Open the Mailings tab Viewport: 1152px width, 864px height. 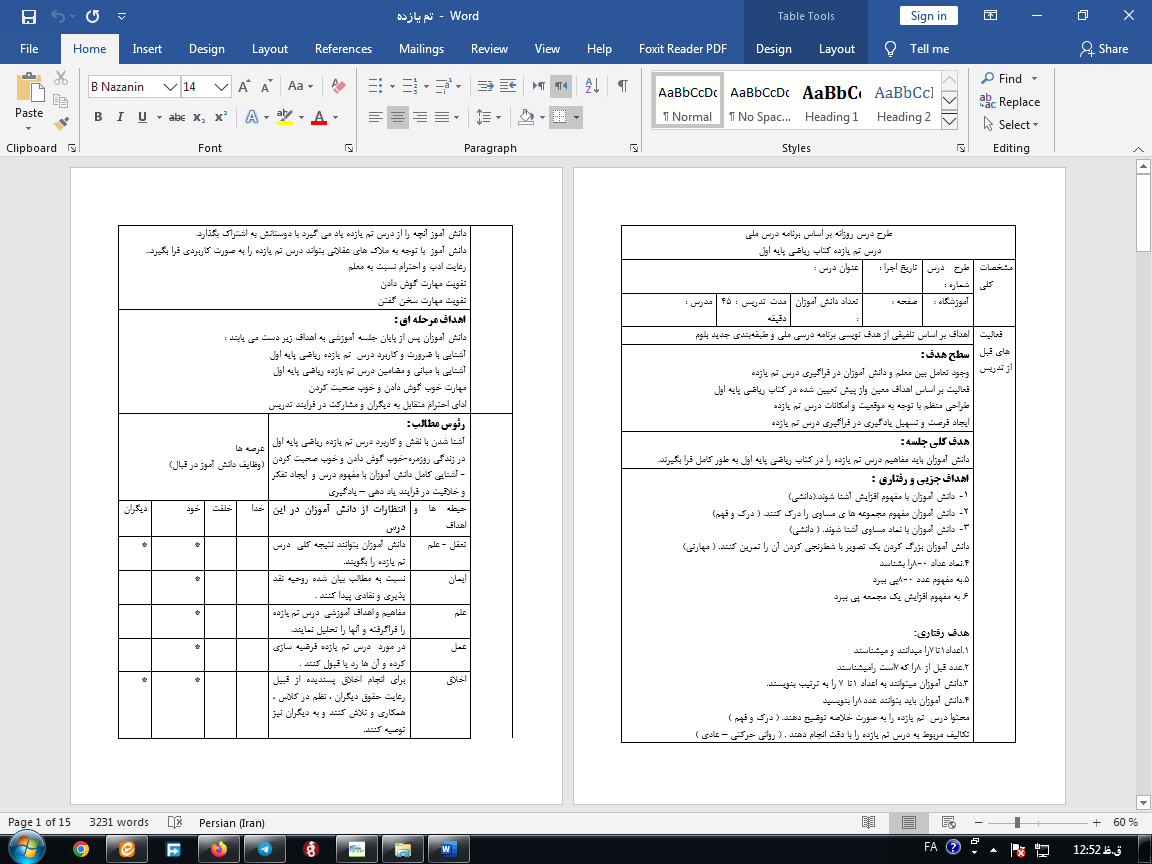pyautogui.click(x=421, y=49)
